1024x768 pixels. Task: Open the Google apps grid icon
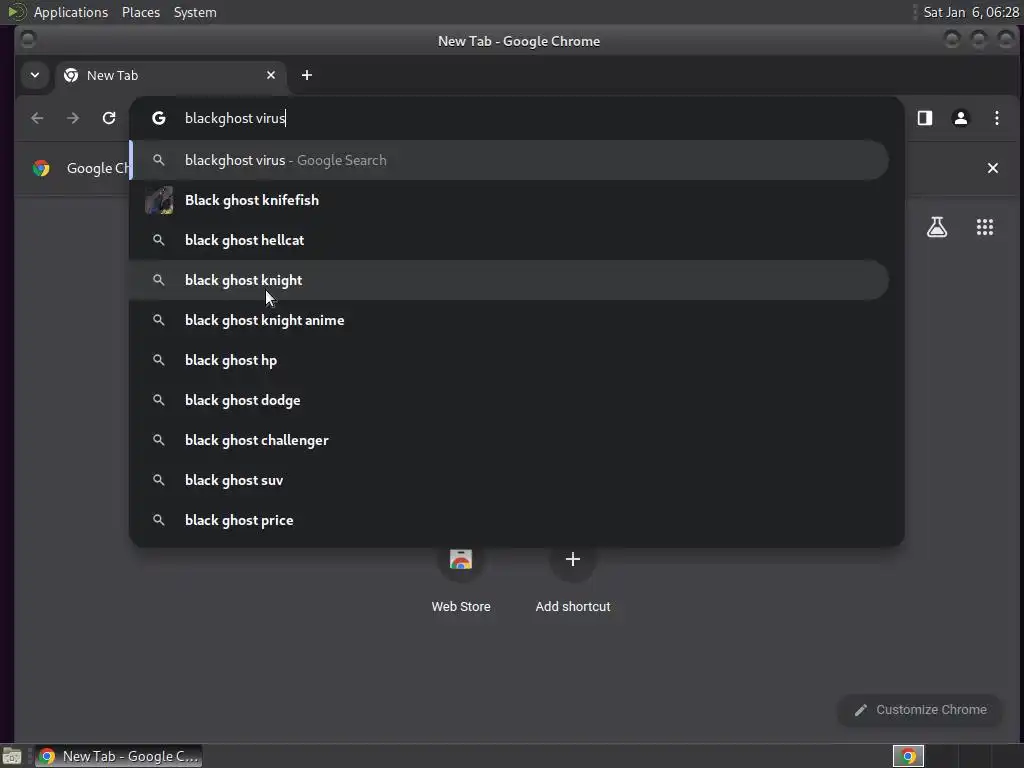tap(985, 227)
